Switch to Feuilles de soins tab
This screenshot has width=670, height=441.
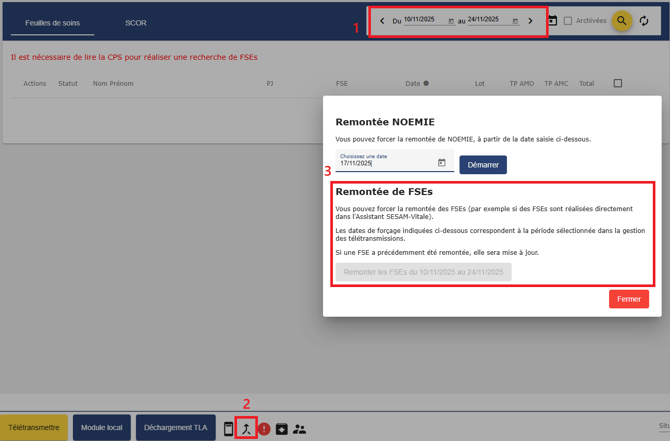[53, 23]
